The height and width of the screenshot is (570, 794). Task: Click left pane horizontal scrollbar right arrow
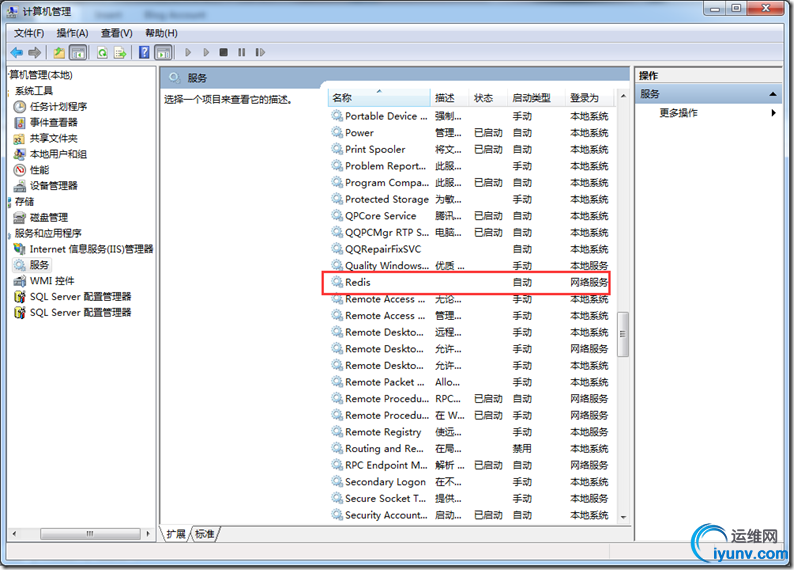[148, 534]
